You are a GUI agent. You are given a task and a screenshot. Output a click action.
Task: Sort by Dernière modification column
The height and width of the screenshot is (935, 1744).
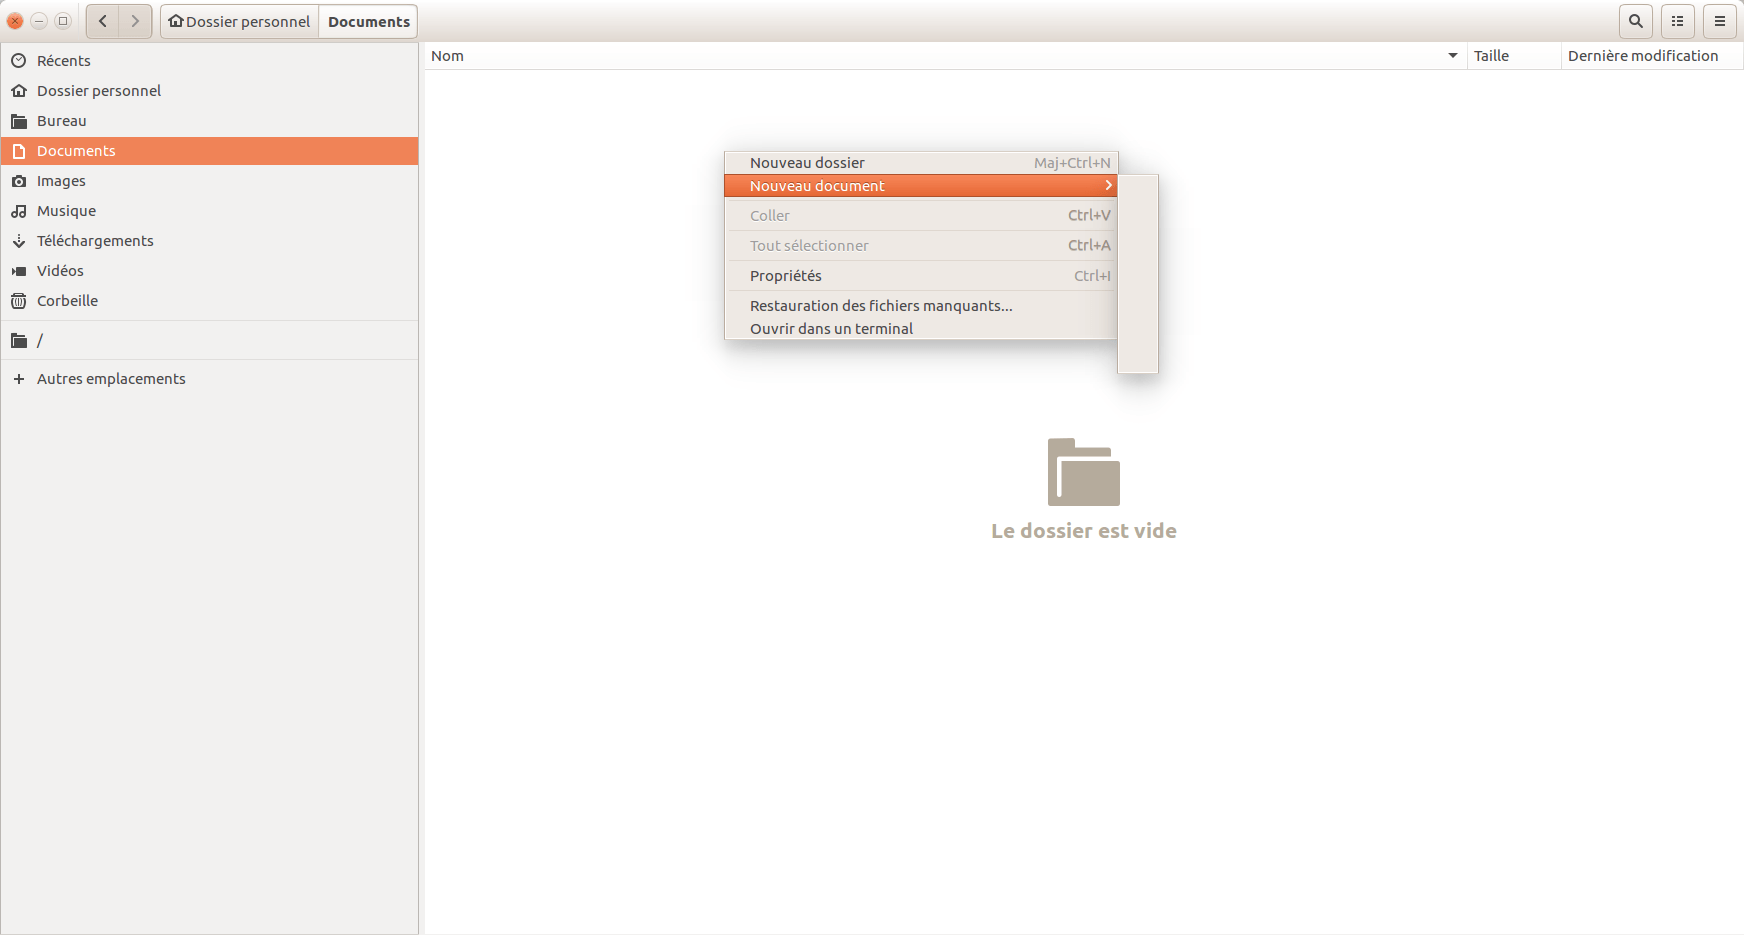click(x=1652, y=56)
